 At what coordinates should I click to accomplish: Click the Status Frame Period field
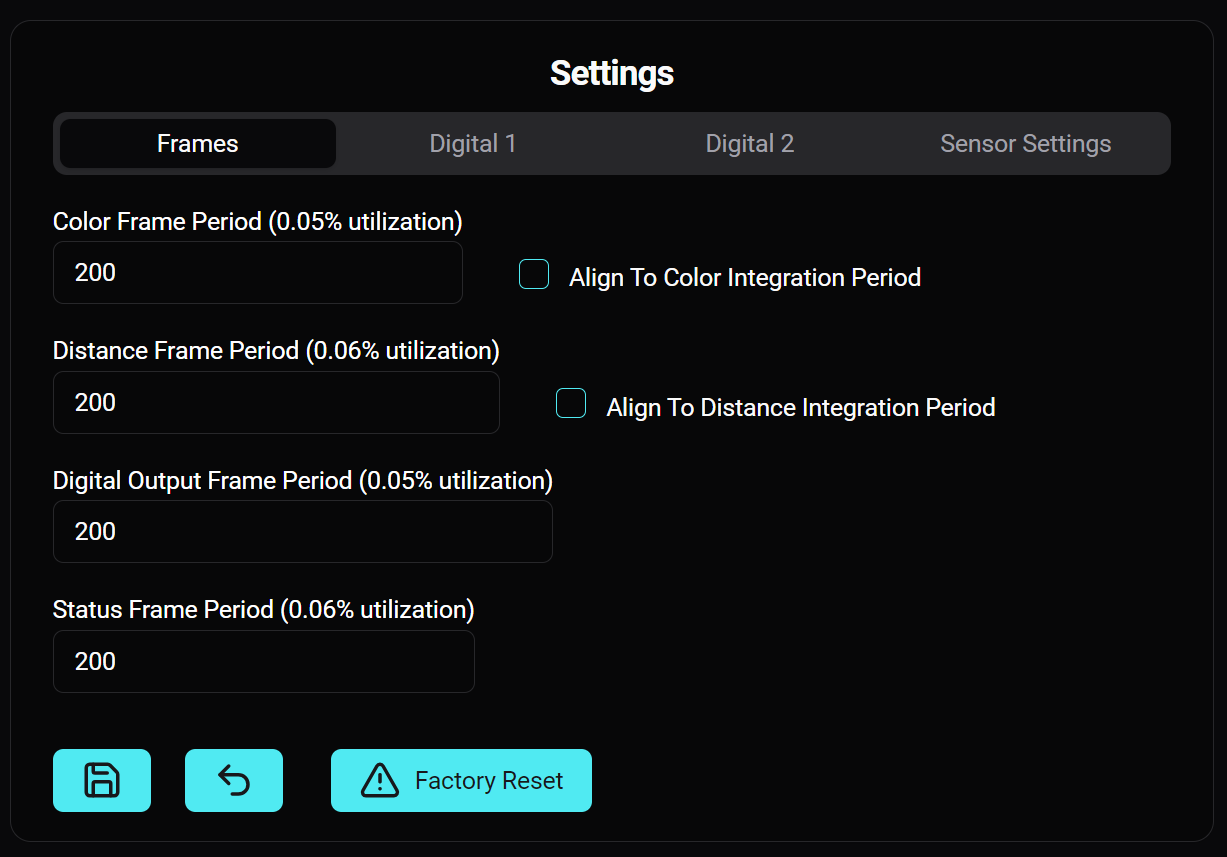pyautogui.click(x=263, y=661)
